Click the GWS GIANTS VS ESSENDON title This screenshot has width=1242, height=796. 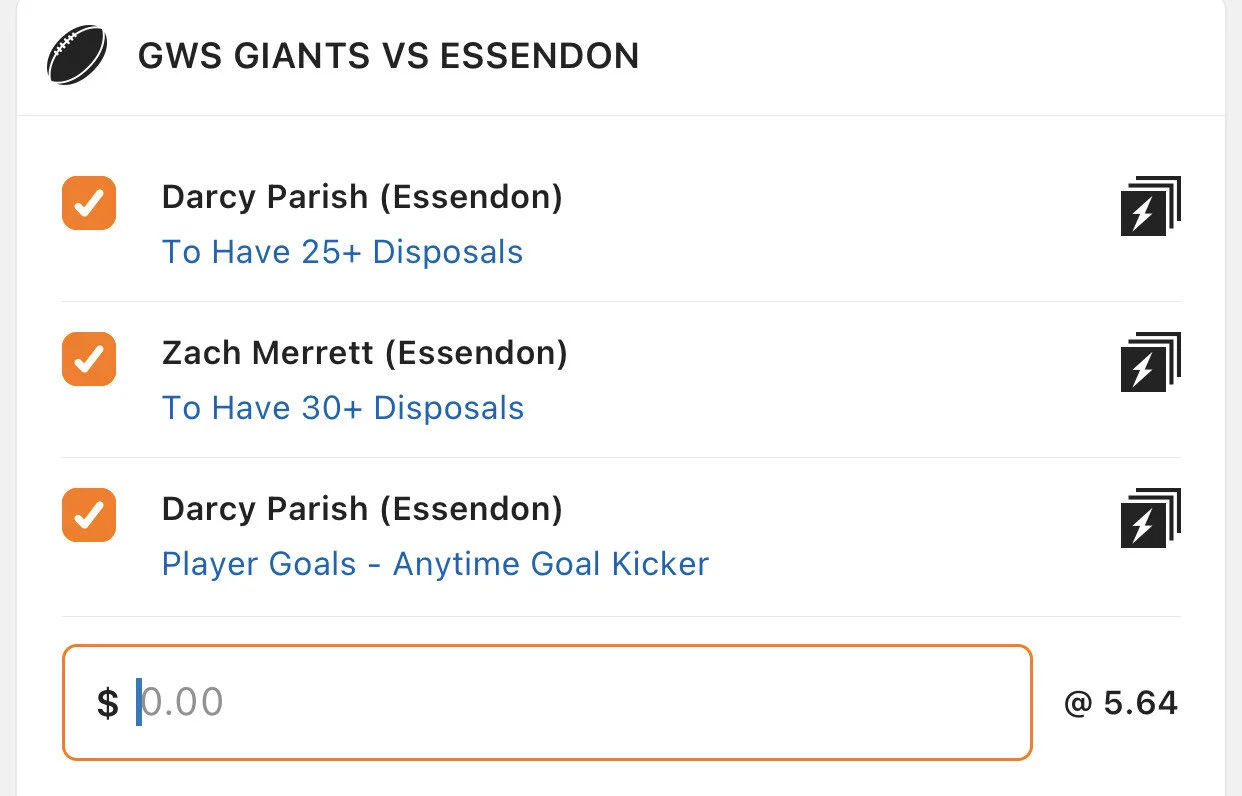[388, 56]
